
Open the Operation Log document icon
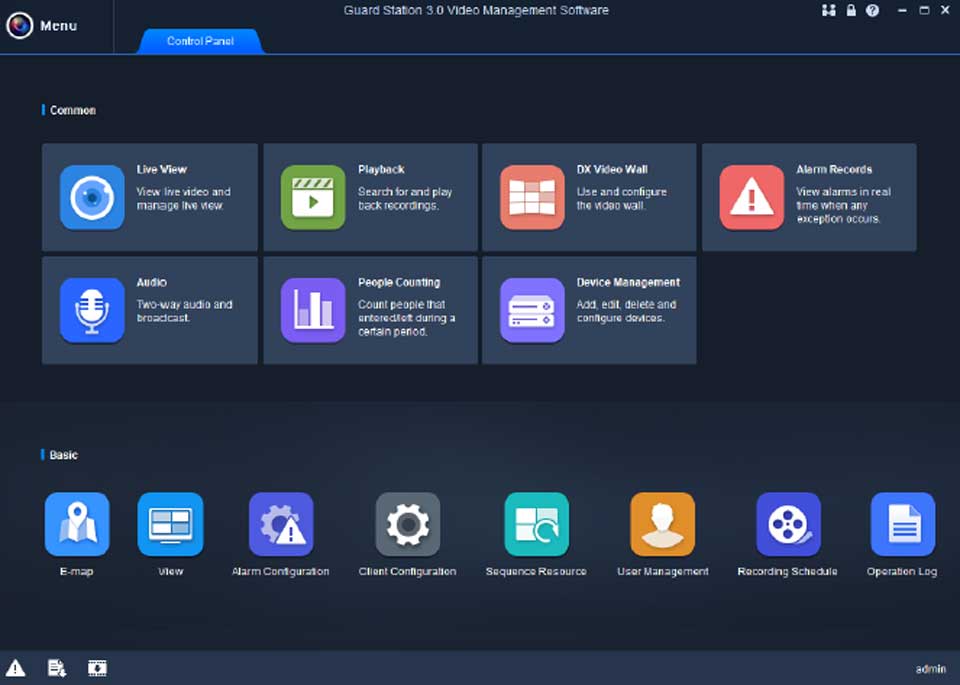click(903, 524)
